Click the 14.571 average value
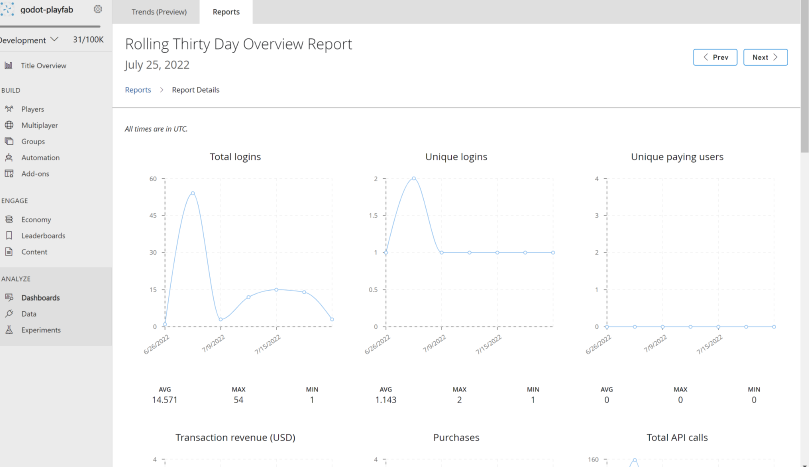The width and height of the screenshot is (809, 467). click(x=165, y=400)
